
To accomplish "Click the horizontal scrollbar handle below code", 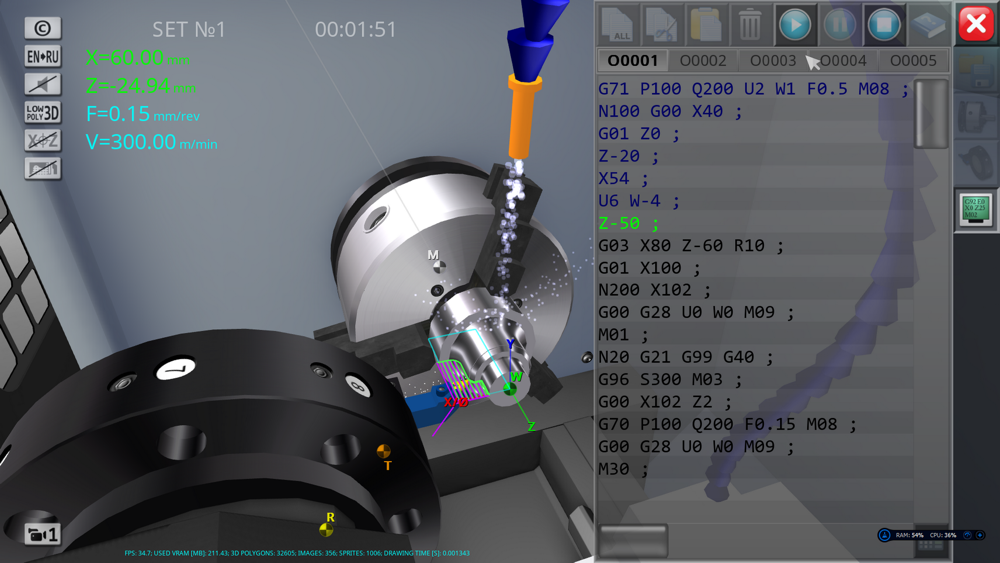I will pyautogui.click(x=633, y=541).
